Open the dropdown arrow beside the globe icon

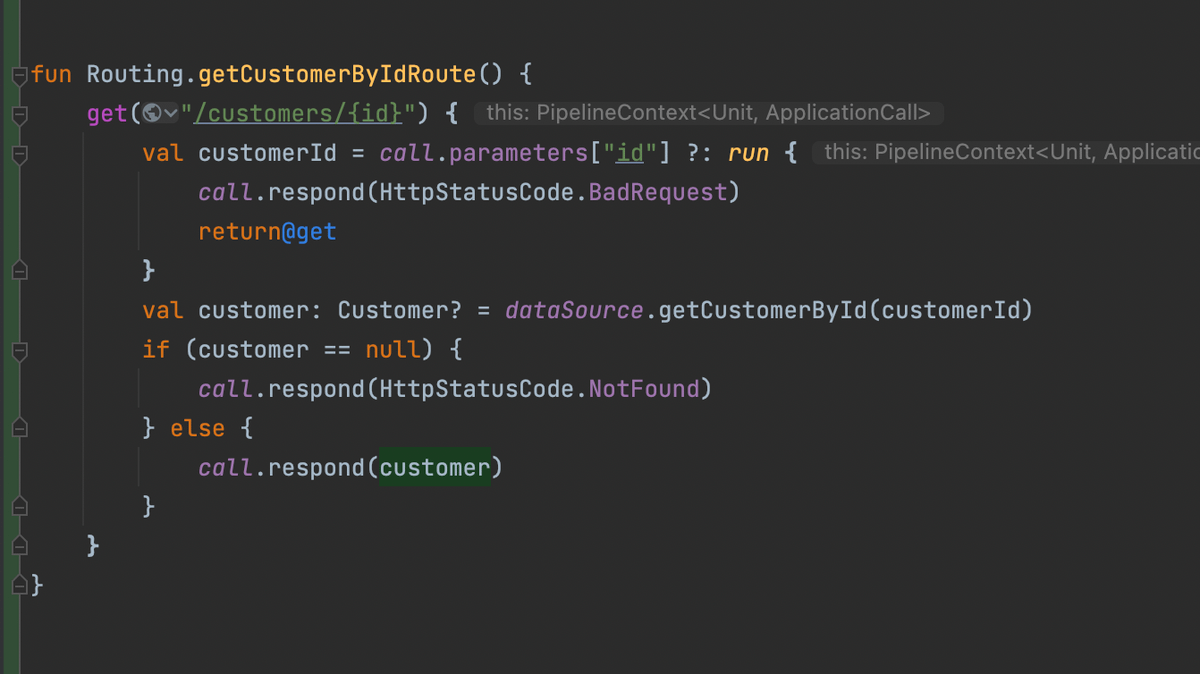[x=171, y=114]
